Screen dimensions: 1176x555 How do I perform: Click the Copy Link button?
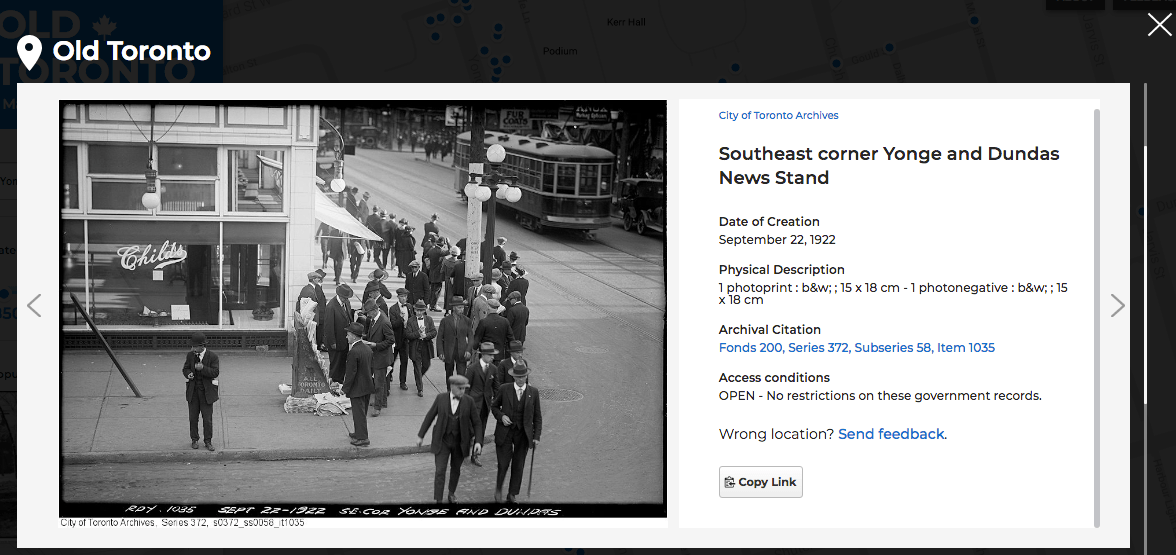click(x=760, y=482)
